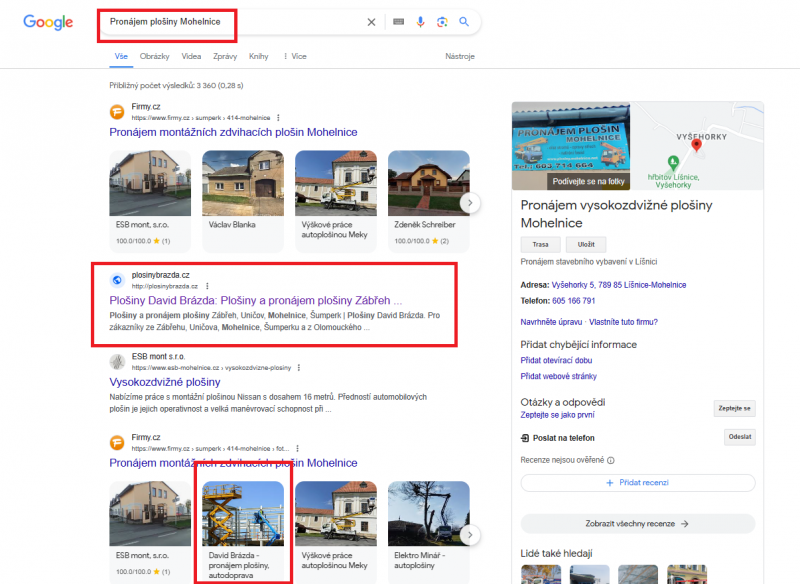Click second Firmy.cz orange favicon
This screenshot has width=800, height=584.
117,443
